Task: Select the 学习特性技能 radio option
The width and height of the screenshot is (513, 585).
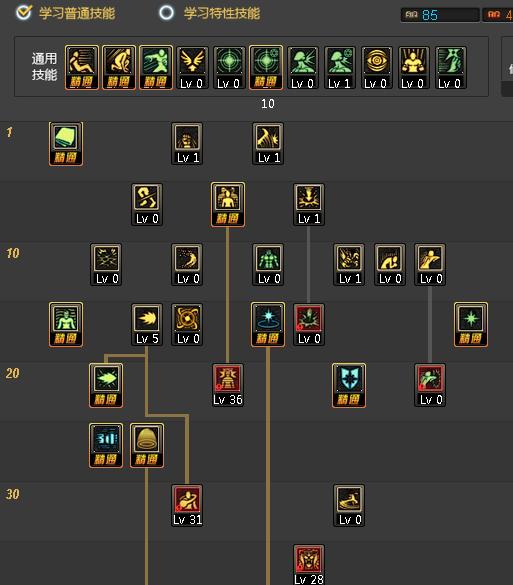Action: pos(166,13)
